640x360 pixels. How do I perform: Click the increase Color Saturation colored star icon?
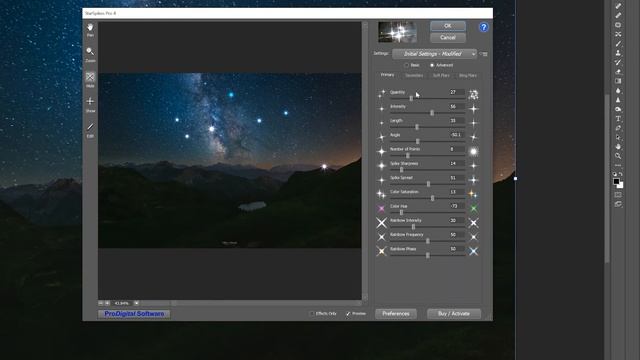(x=473, y=194)
